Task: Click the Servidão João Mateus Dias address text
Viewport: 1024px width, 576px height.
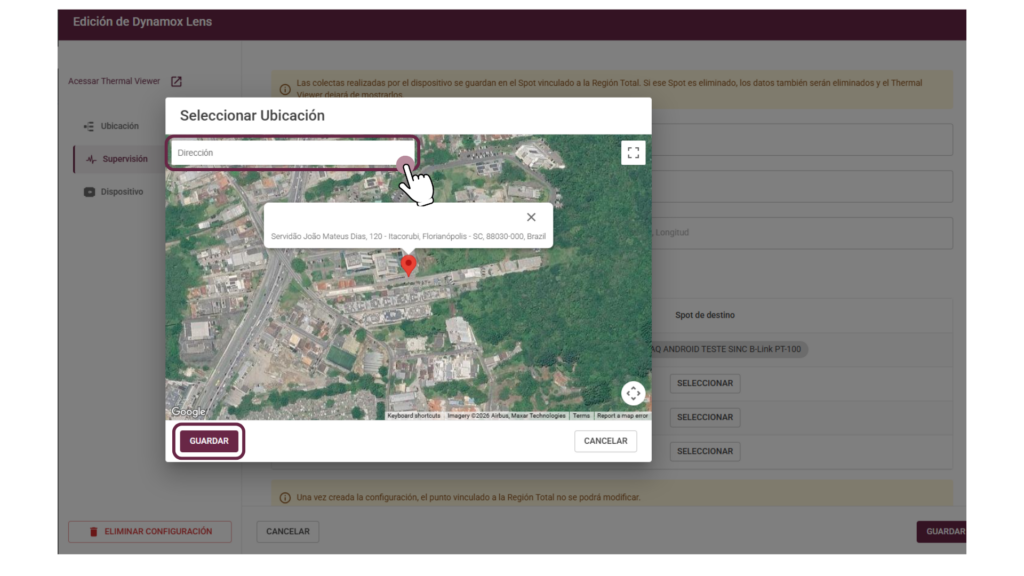Action: coord(408,236)
